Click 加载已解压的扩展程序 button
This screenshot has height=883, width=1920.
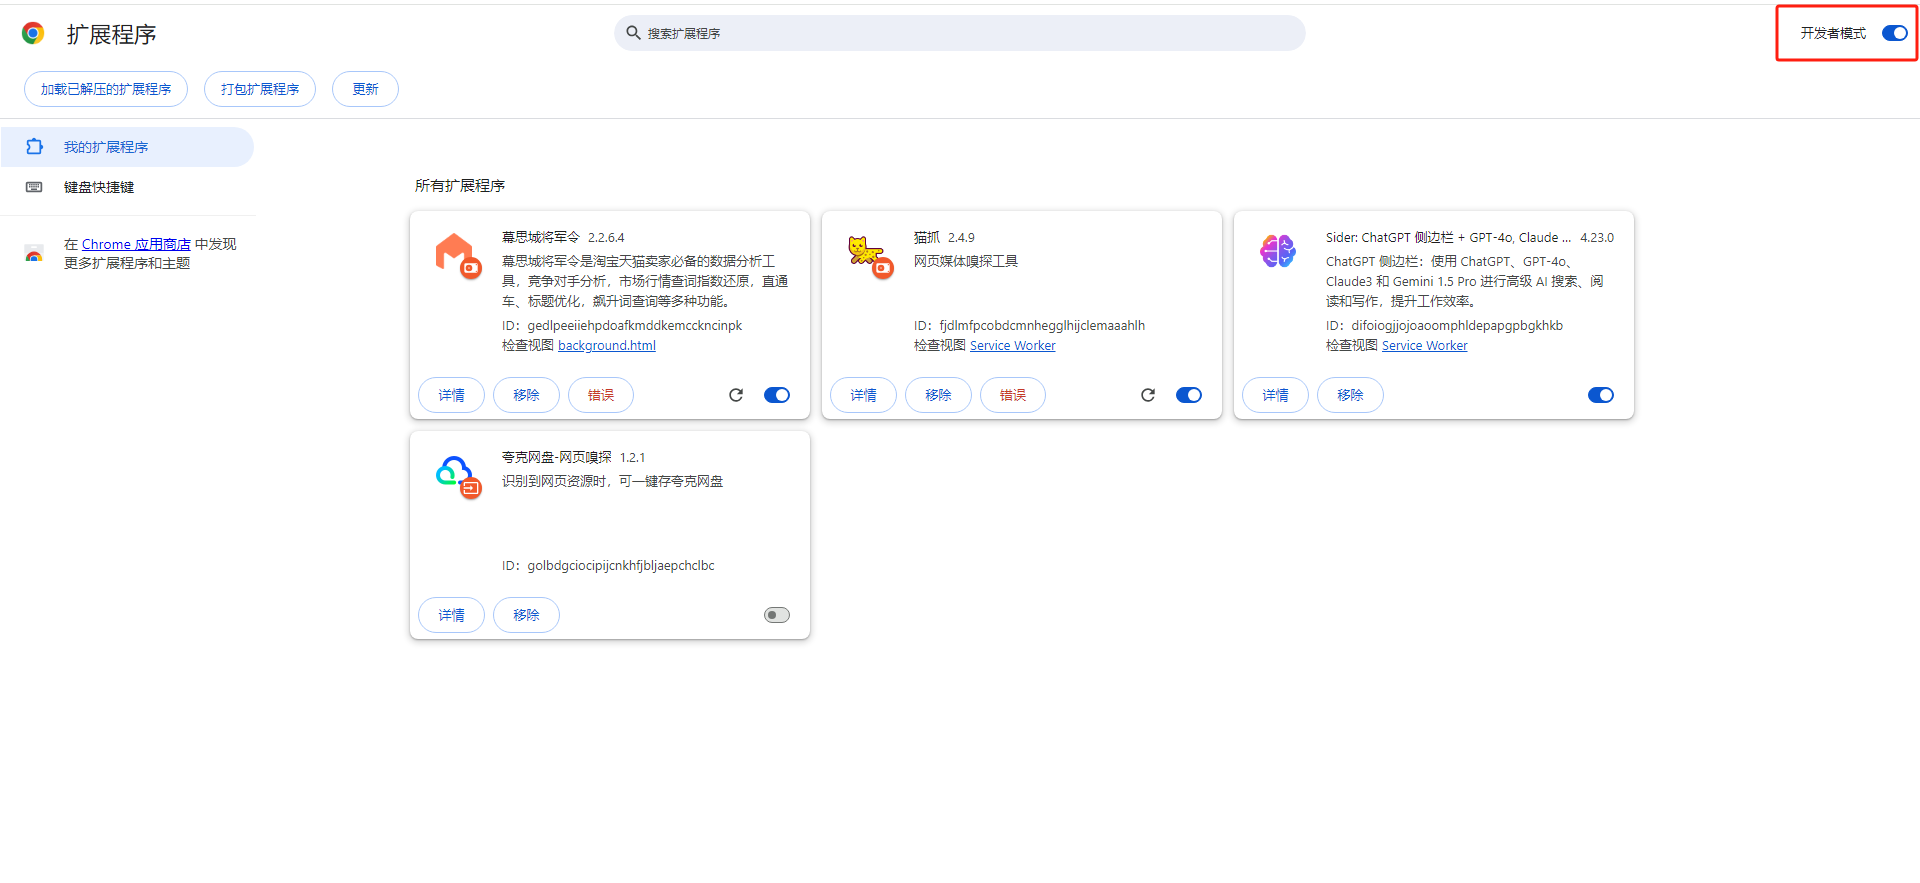coord(106,89)
